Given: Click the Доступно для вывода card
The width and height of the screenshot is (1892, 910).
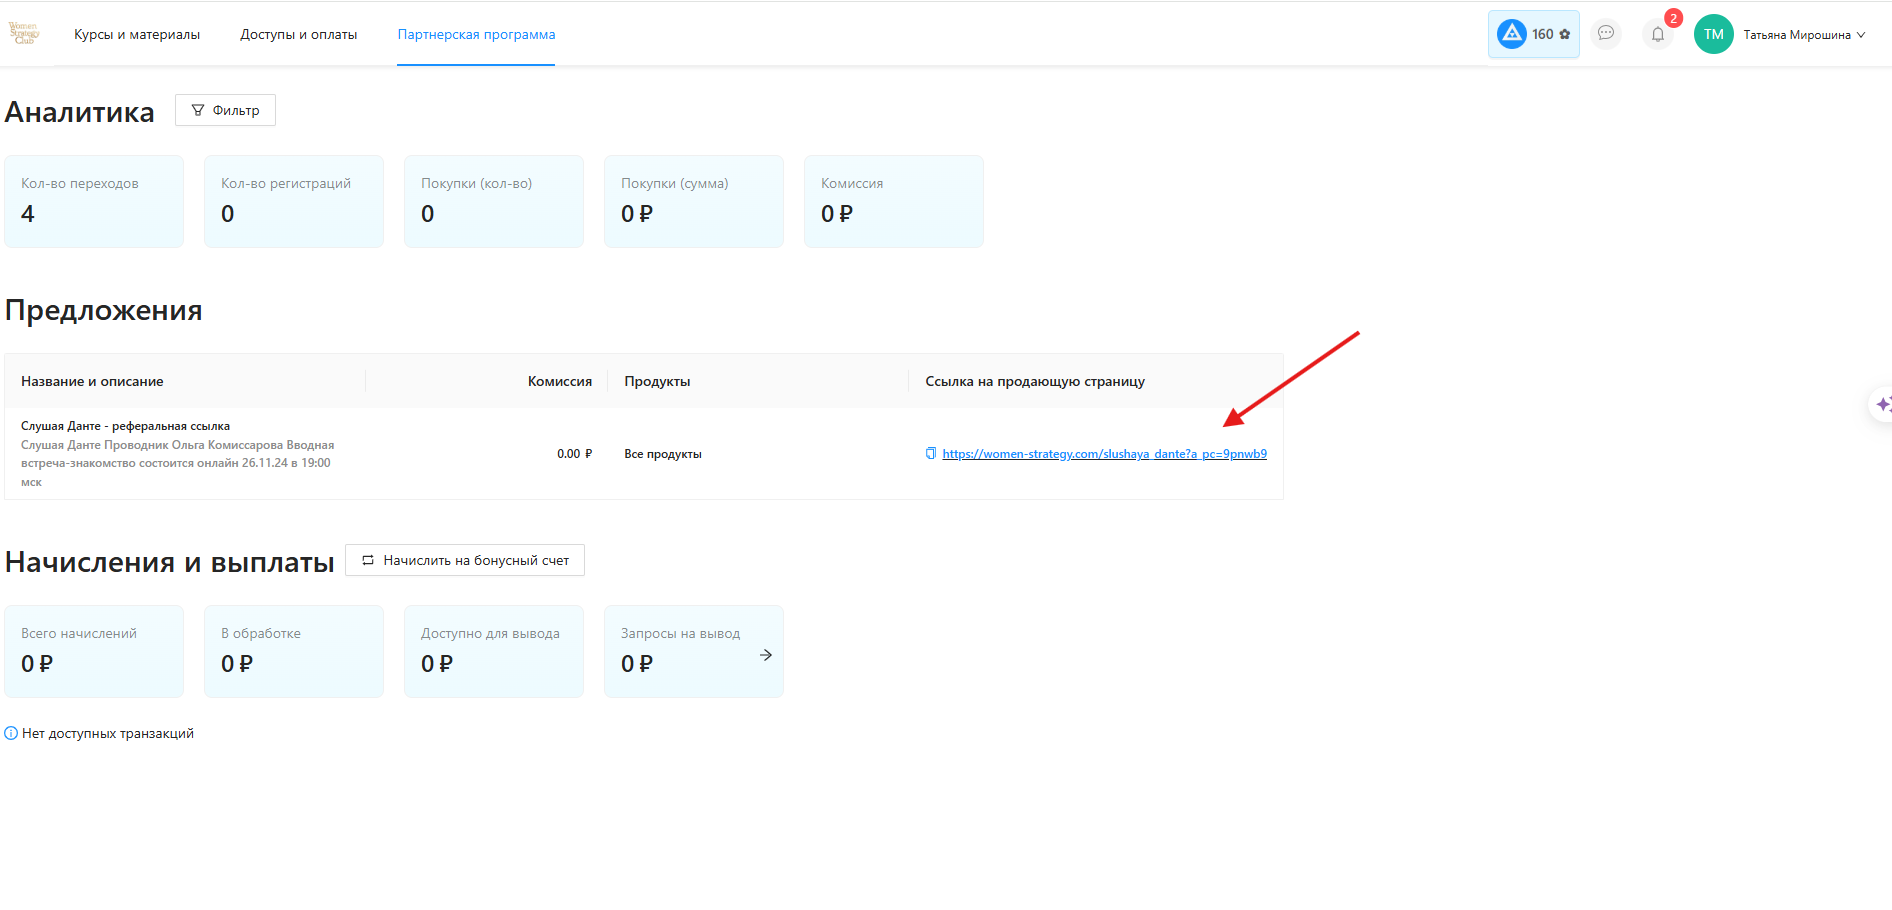Looking at the screenshot, I should click(x=494, y=651).
